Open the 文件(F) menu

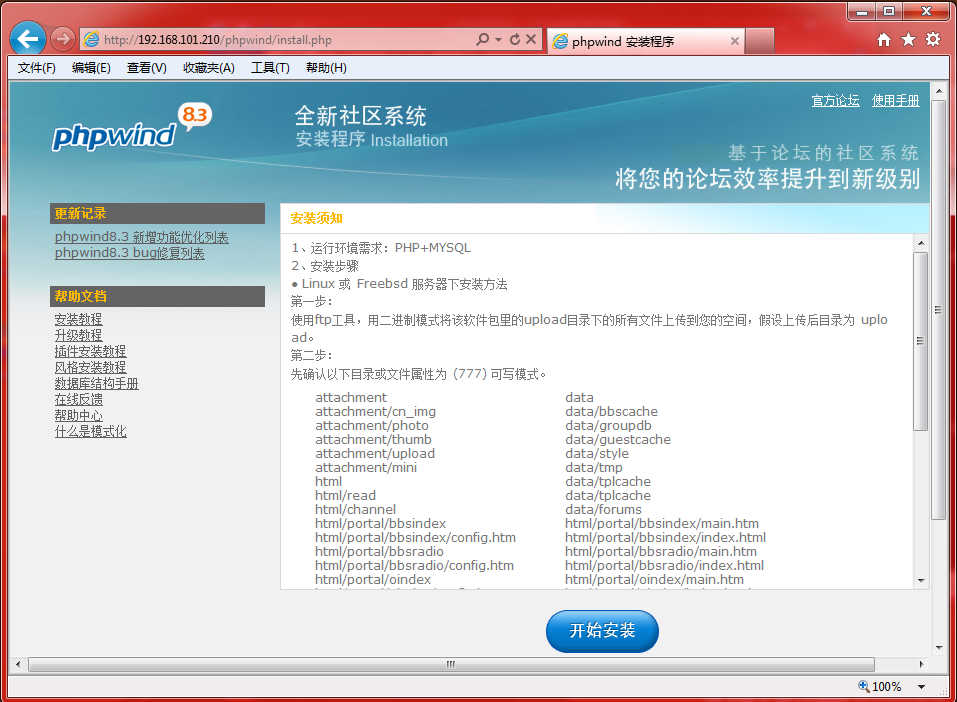coord(37,68)
